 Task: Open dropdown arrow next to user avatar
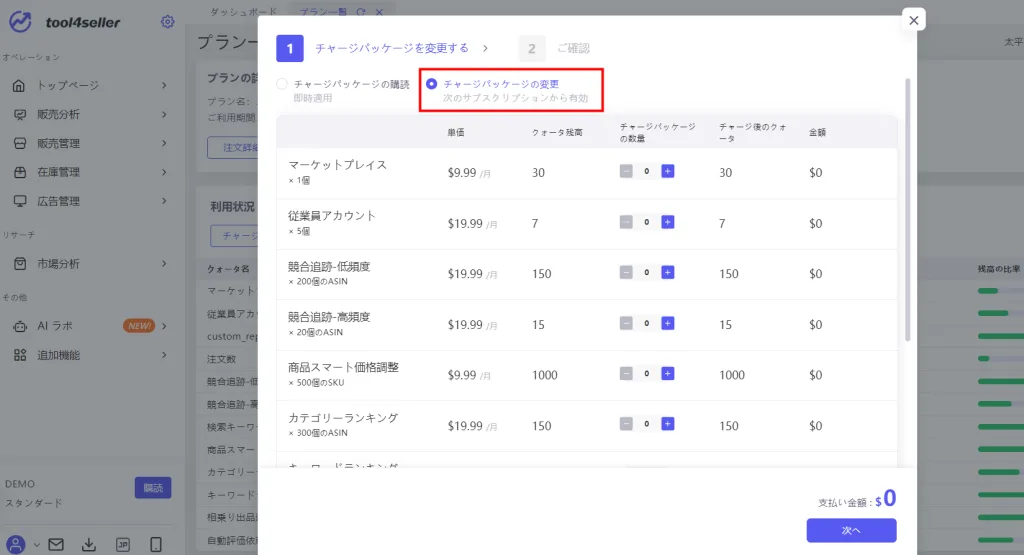(37, 545)
